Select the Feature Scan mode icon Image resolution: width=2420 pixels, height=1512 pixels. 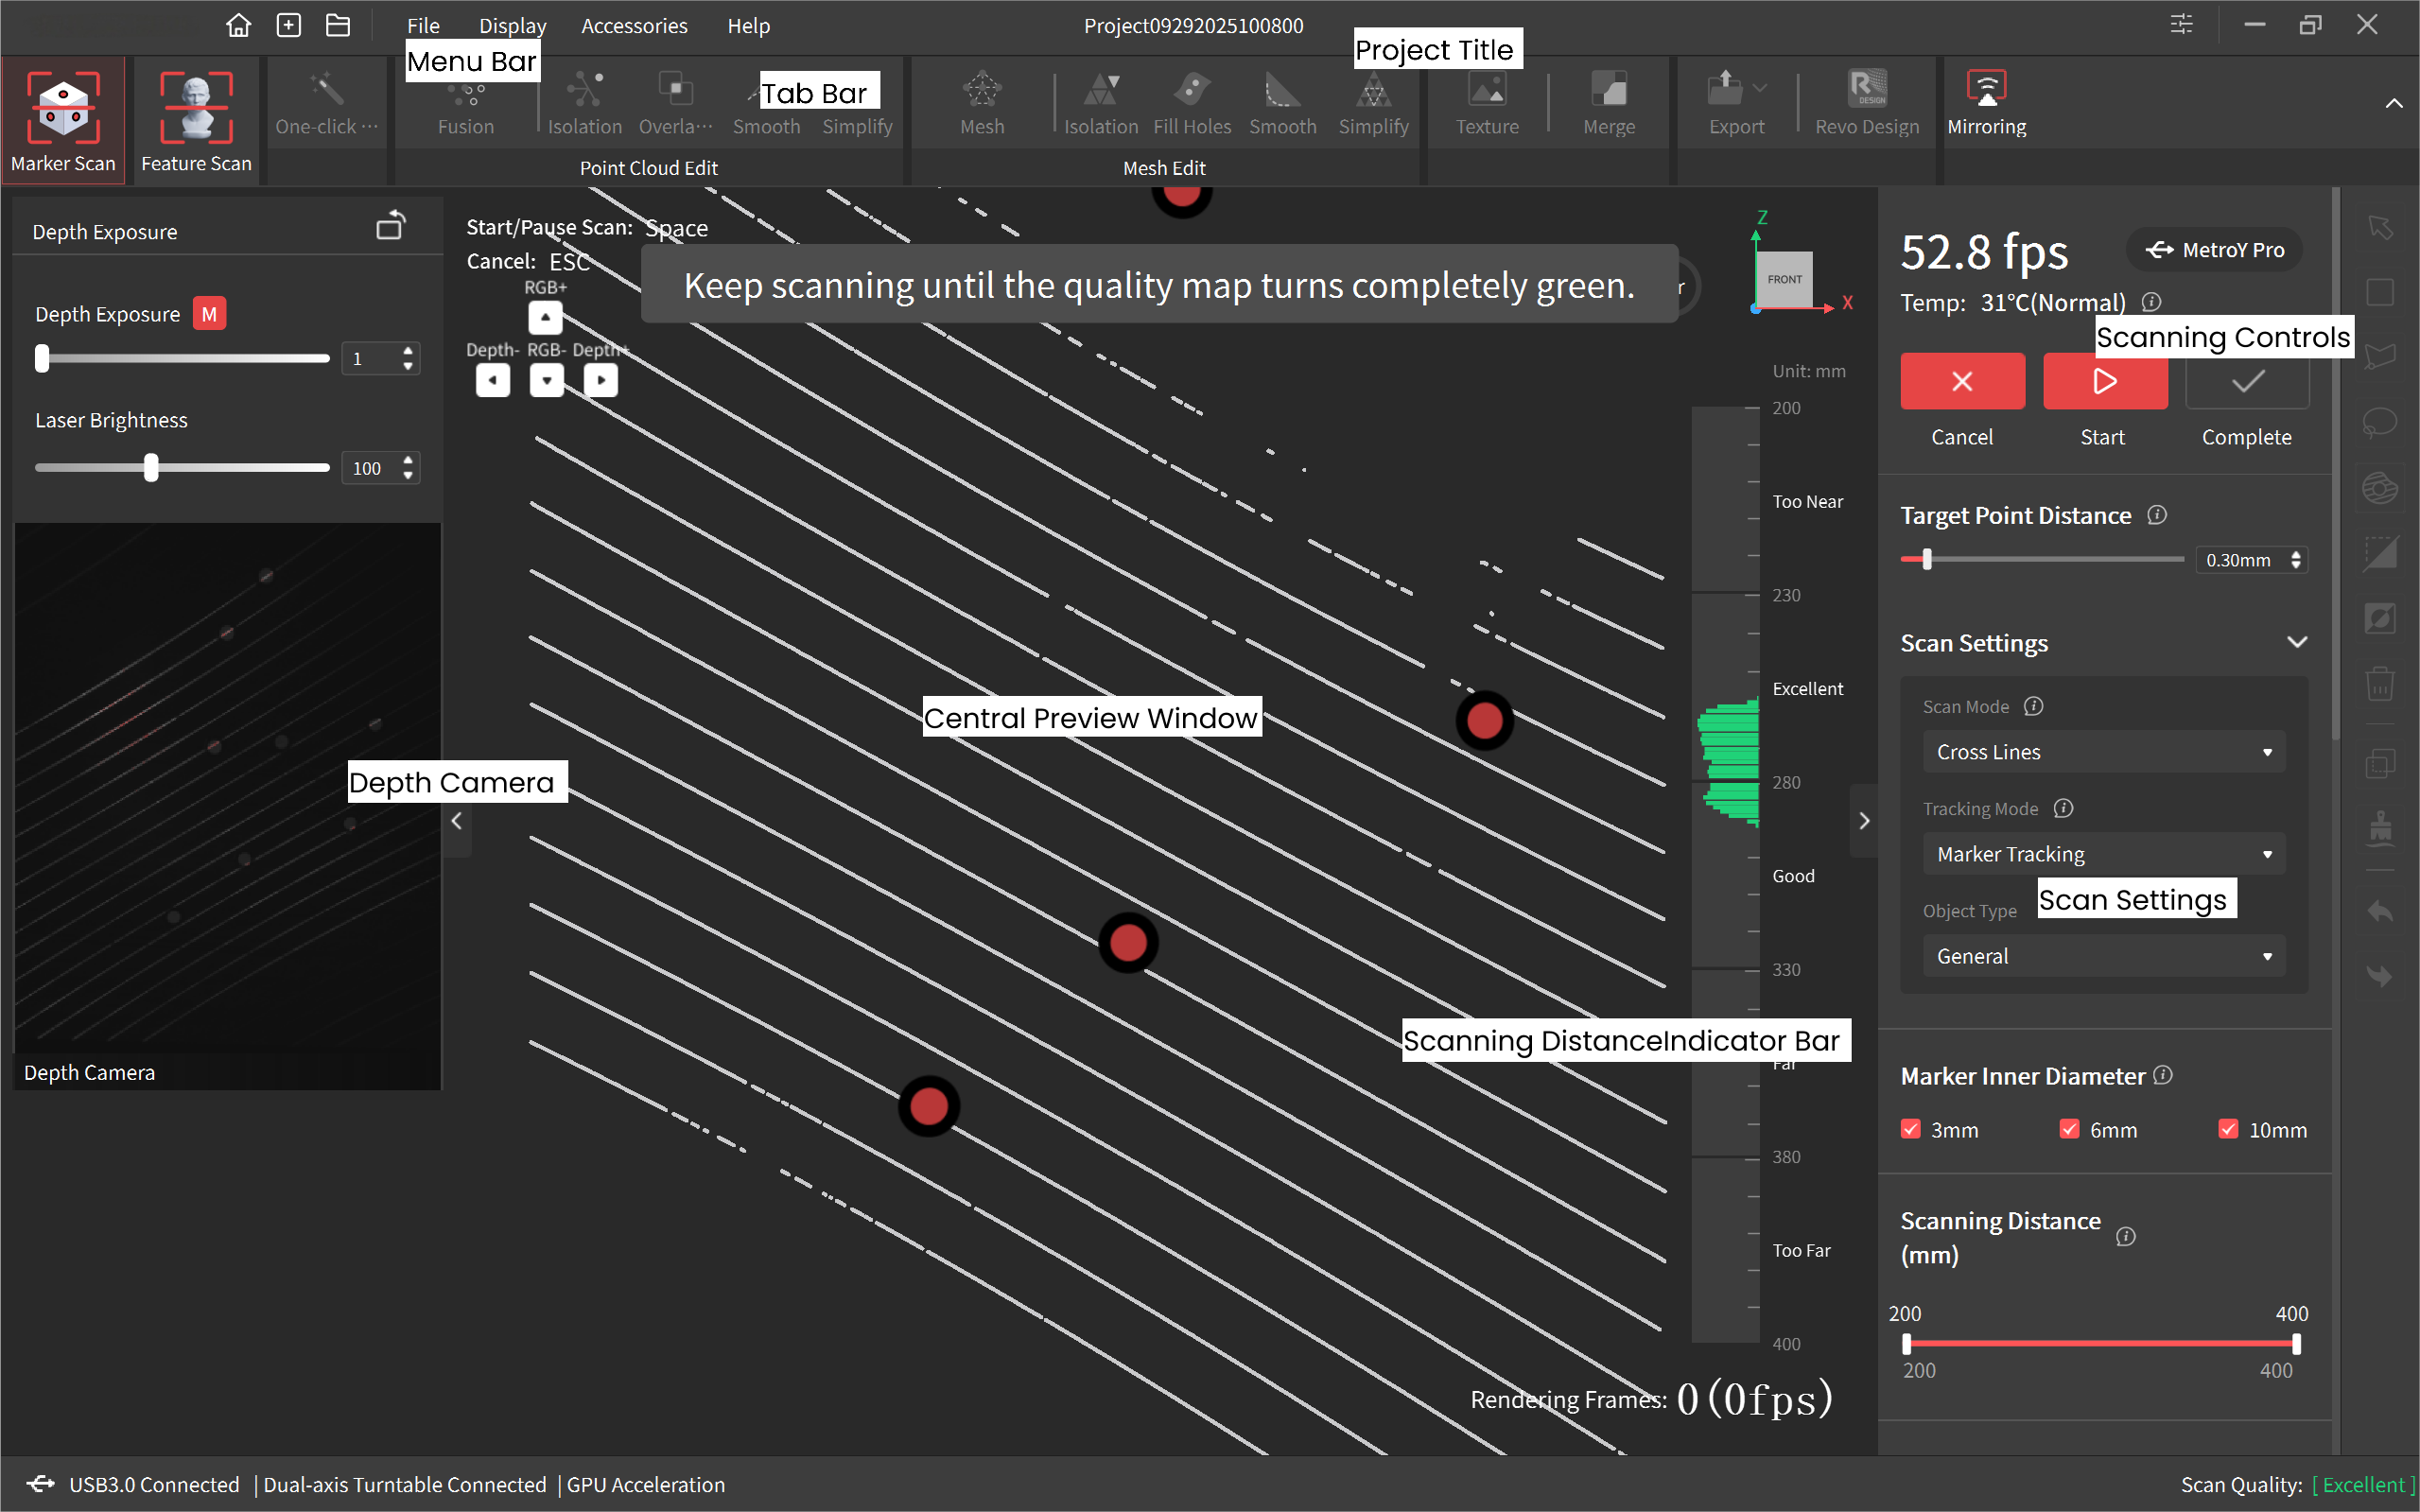click(x=196, y=108)
